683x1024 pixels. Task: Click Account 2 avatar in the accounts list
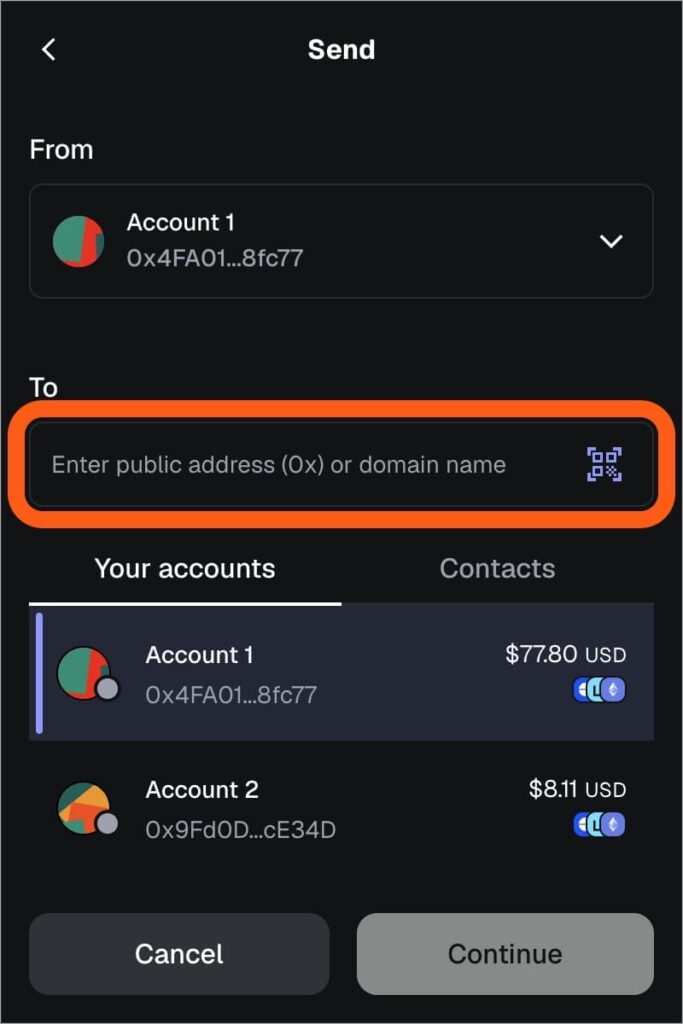[x=80, y=808]
